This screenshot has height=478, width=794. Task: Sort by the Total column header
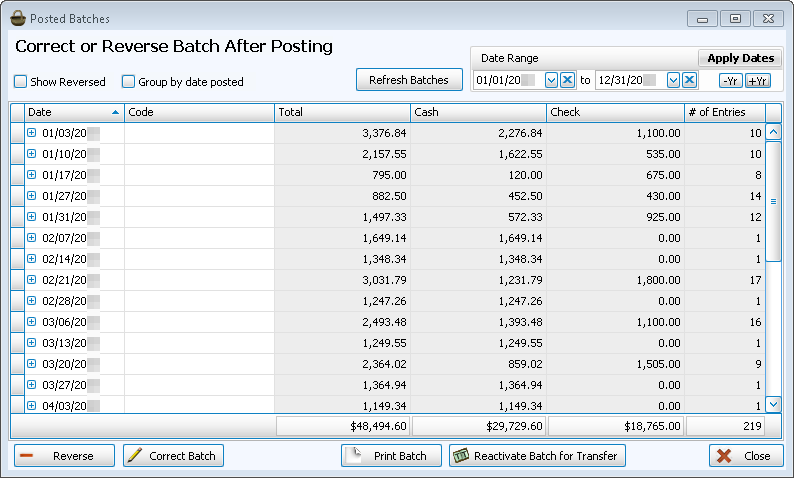[x=341, y=112]
